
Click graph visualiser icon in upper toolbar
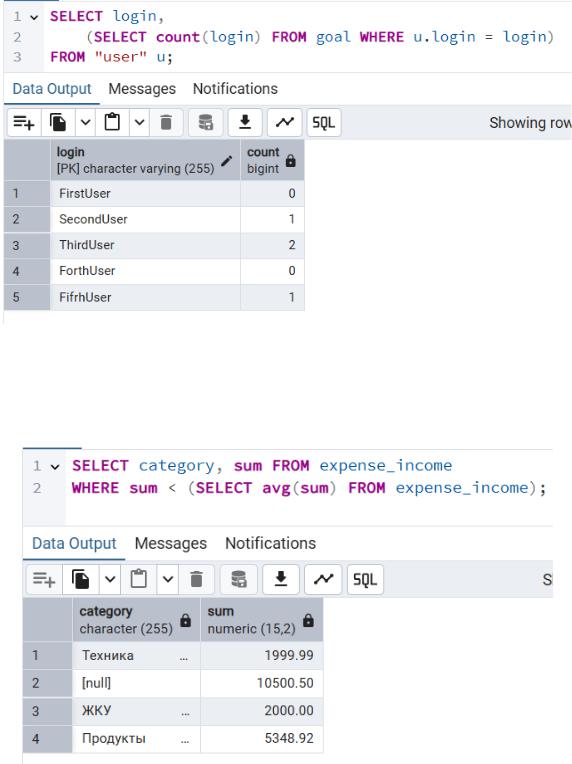[x=285, y=122]
